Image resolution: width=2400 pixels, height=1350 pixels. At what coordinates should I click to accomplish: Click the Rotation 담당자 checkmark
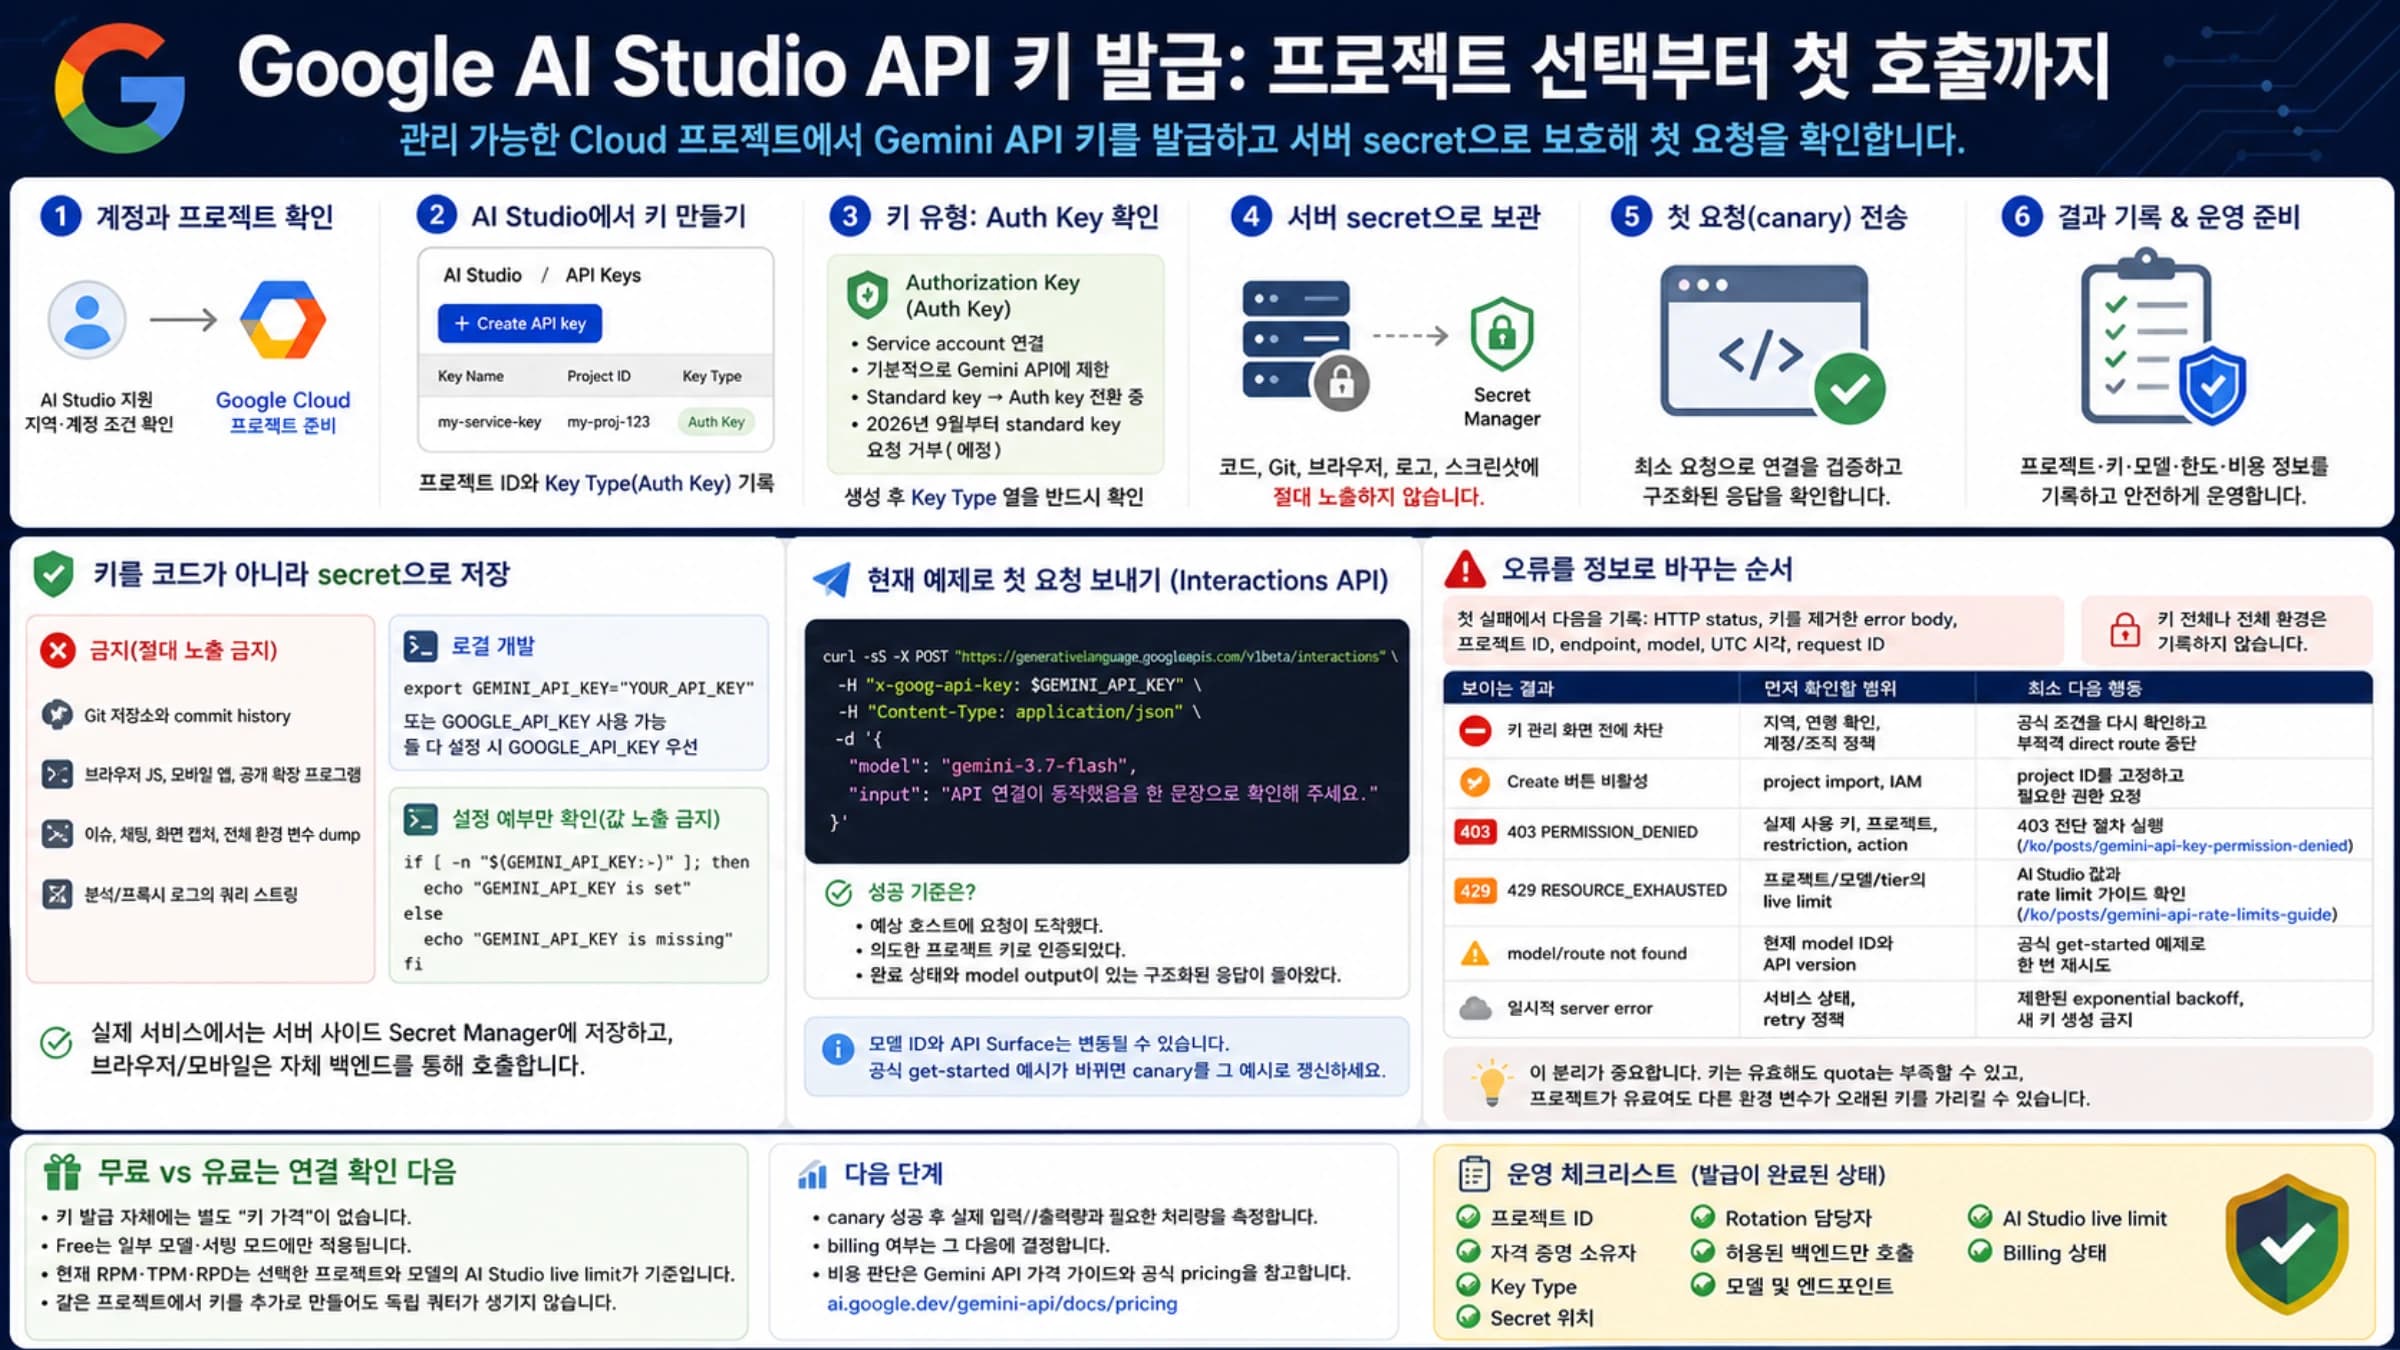[x=1703, y=1217]
